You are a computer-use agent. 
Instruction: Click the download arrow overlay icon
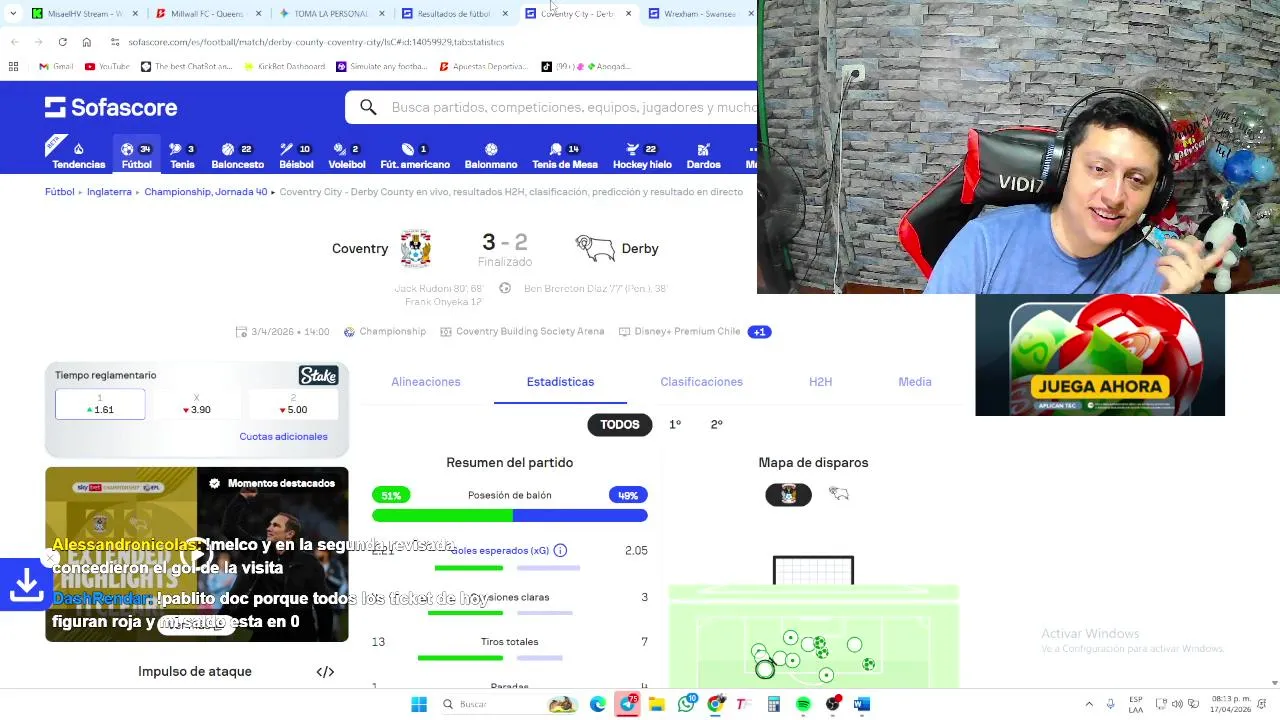click(x=26, y=585)
